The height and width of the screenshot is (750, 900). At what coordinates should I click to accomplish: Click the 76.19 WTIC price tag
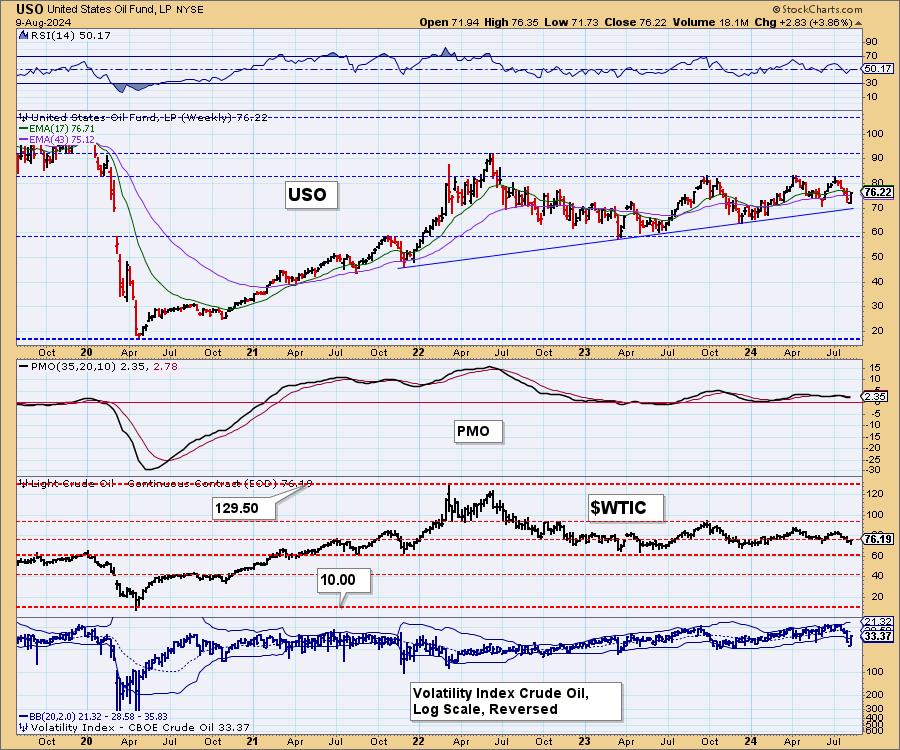coord(878,539)
